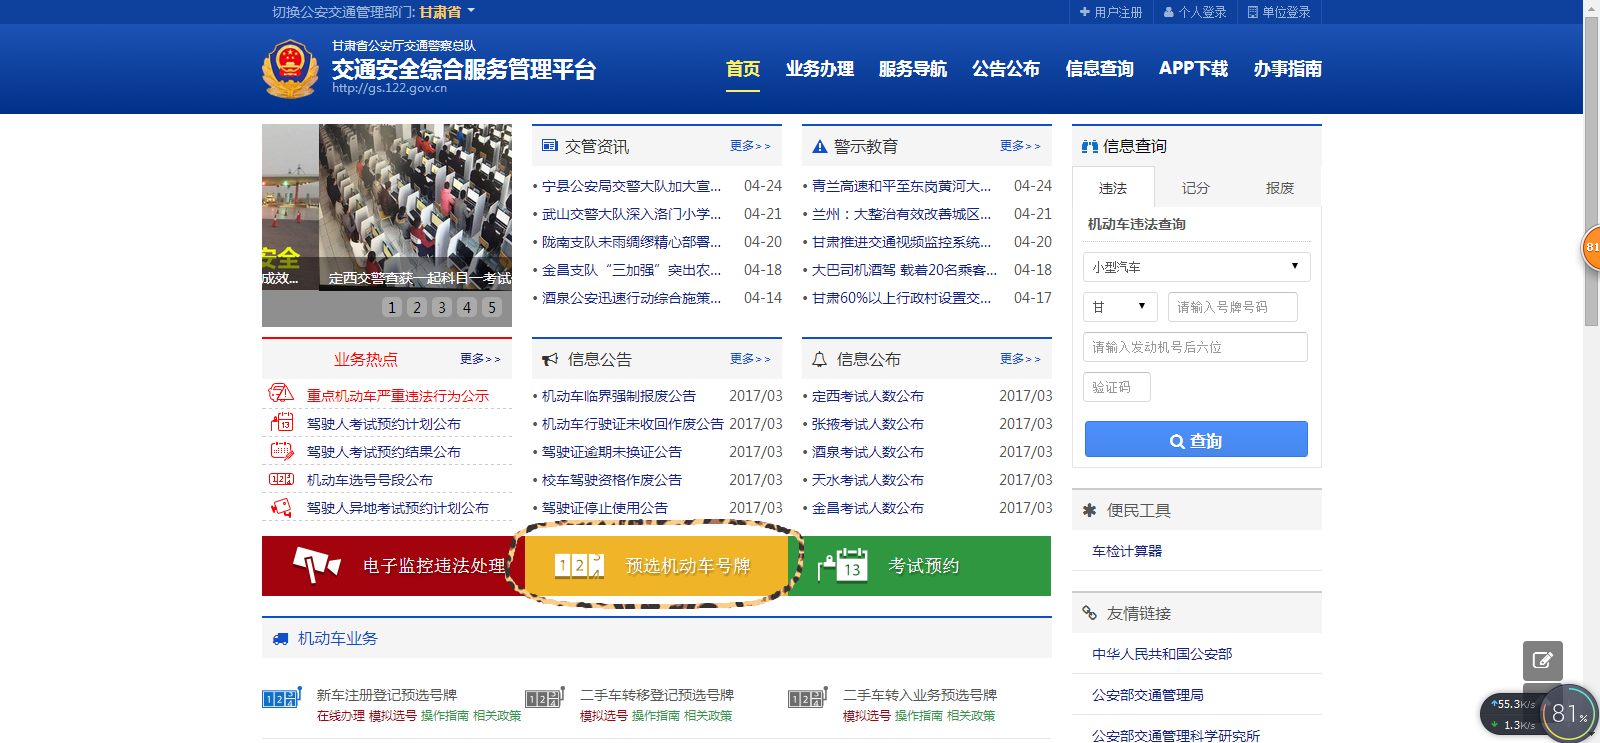The height and width of the screenshot is (743, 1600).
Task: Click icon beside 驾驶人异地考试预约计划公布
Action: [x=282, y=507]
